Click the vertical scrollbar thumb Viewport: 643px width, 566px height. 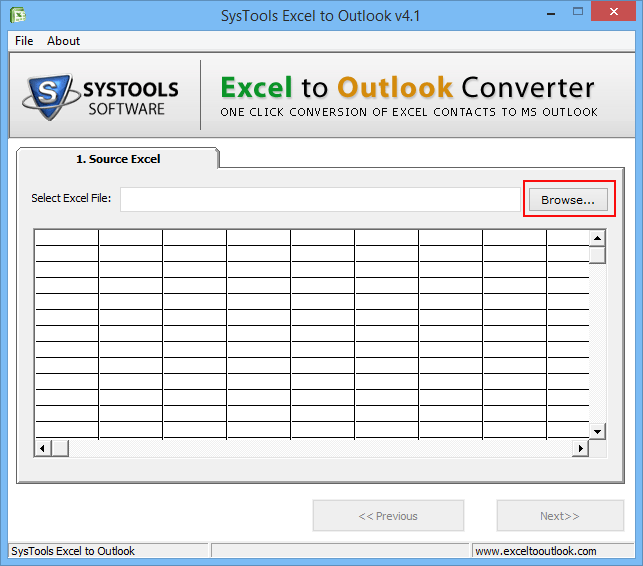coord(597,255)
